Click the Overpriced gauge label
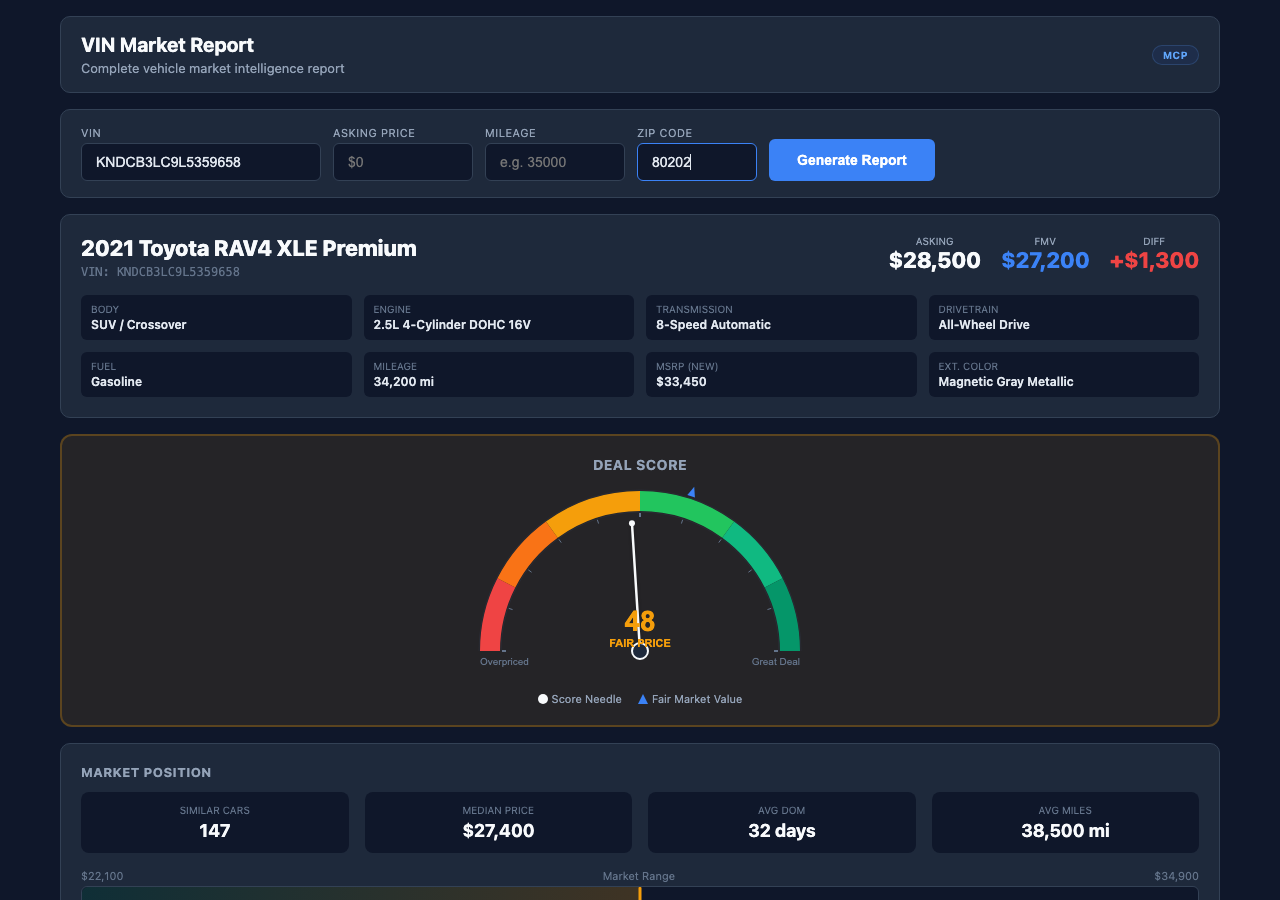The width and height of the screenshot is (1280, 900). pos(504,662)
